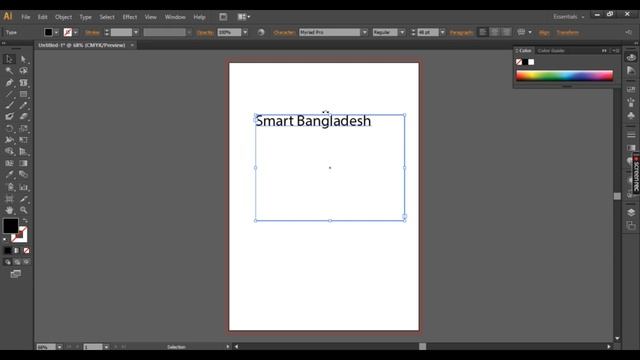Open the Essentials workspace switcher
The height and width of the screenshot is (360, 640).
coord(569,17)
